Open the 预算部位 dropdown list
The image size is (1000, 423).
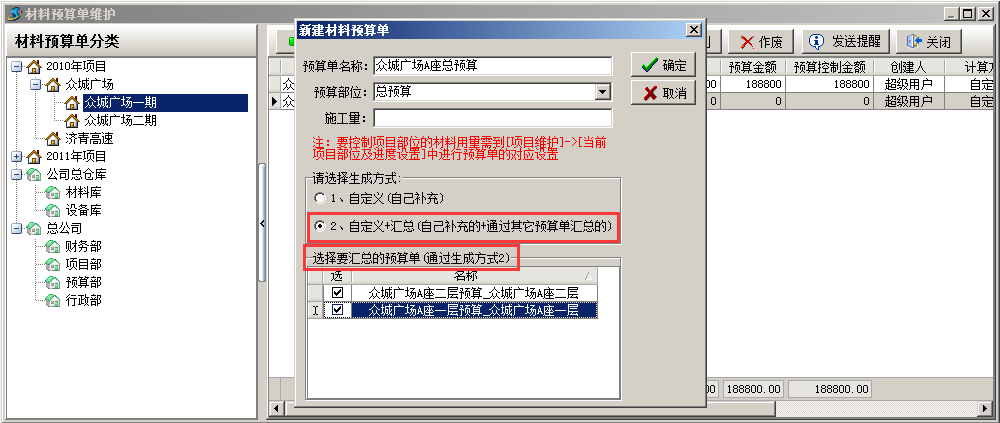(603, 93)
